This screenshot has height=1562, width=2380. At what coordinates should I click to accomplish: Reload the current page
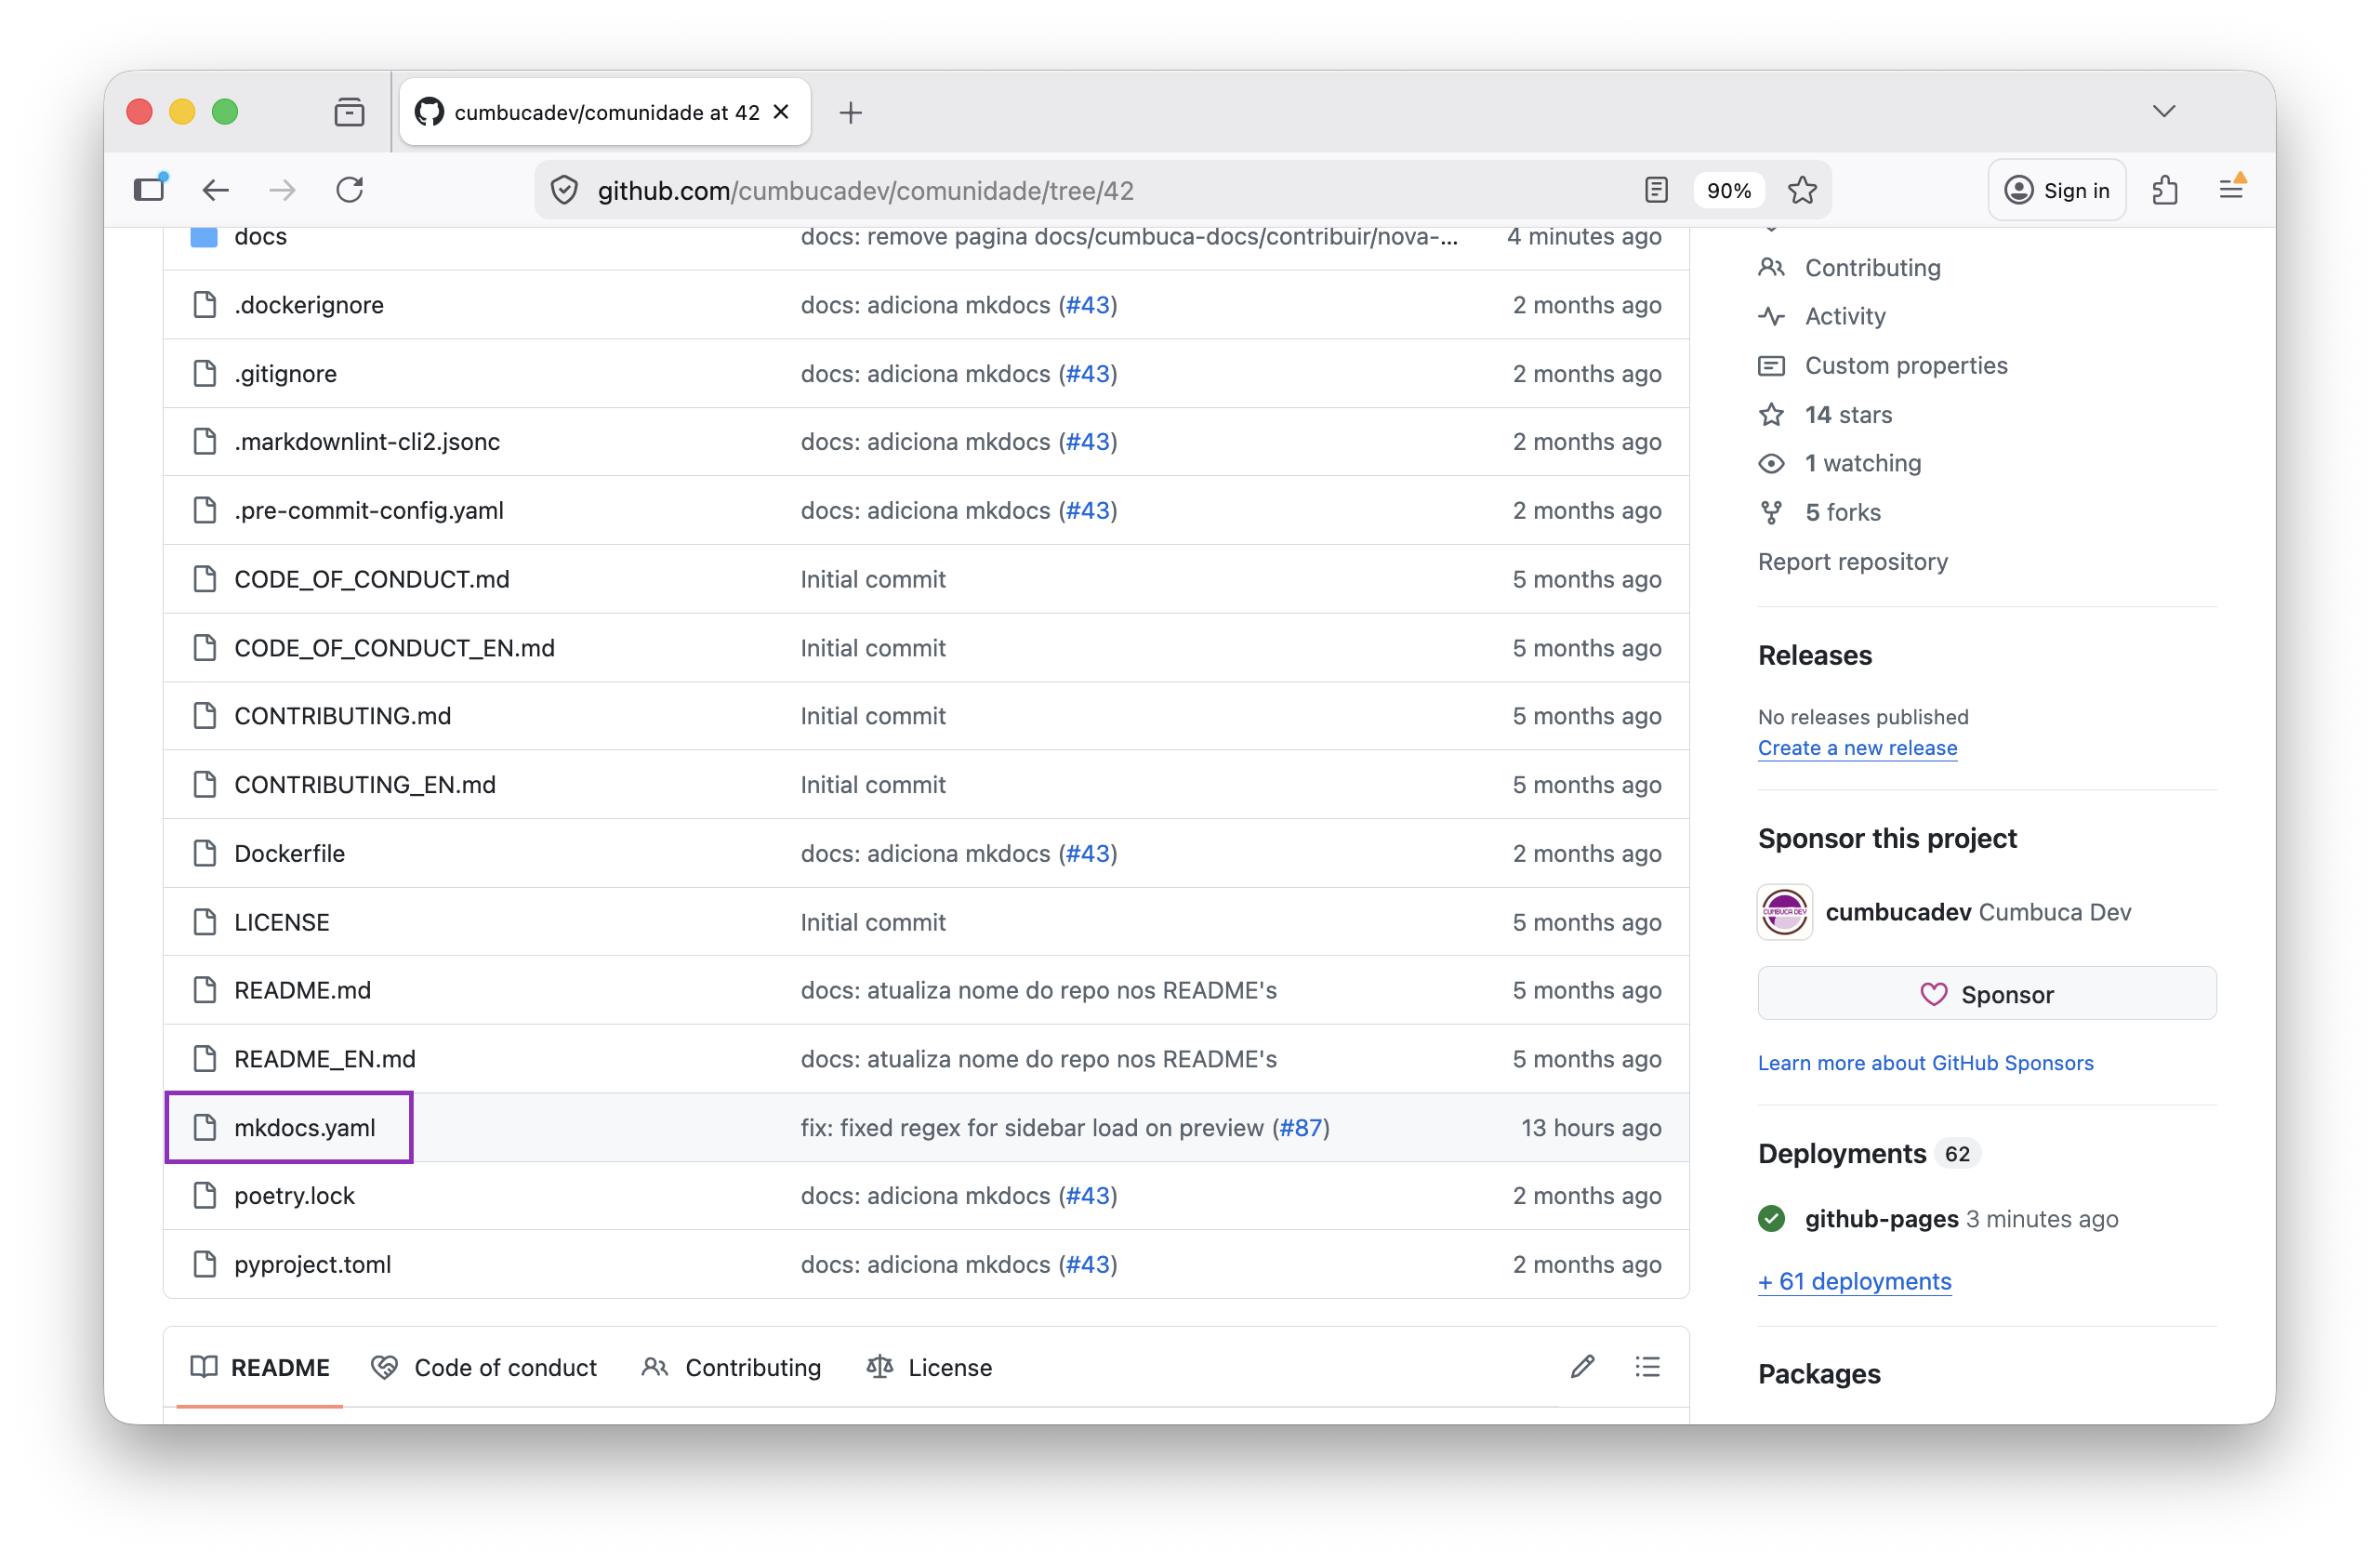350,190
